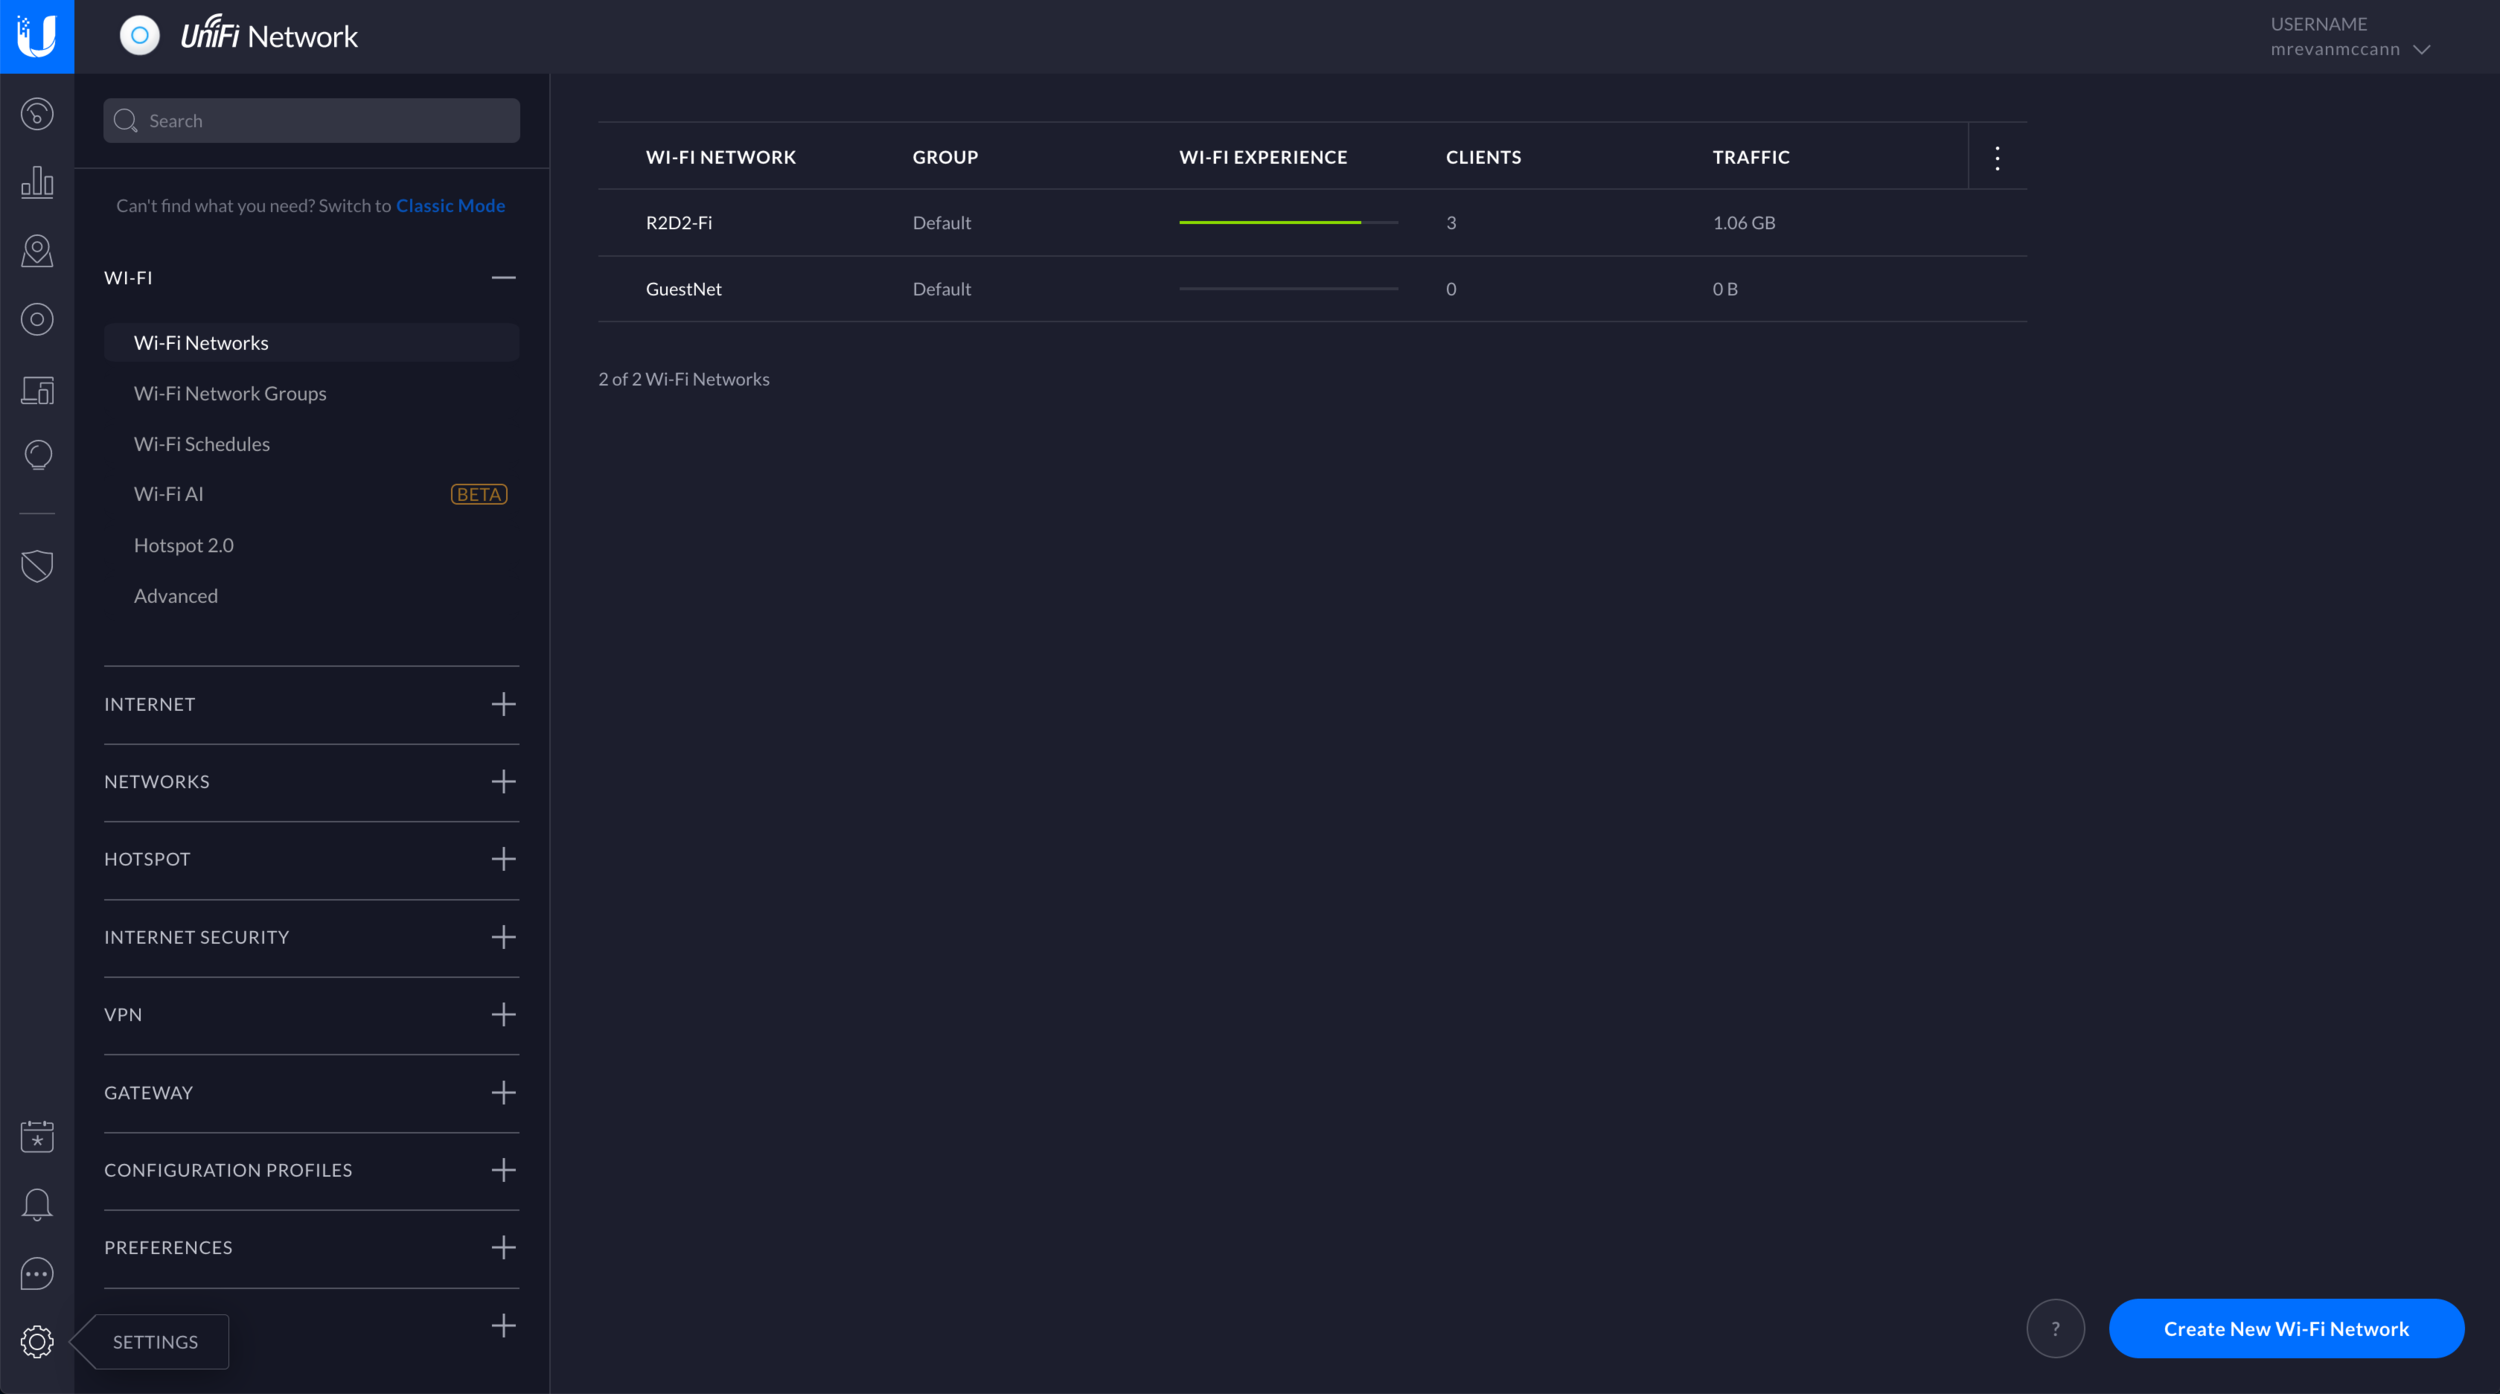Select the Statistics bar-chart icon
Screen dimensions: 2500x1394
37,181
